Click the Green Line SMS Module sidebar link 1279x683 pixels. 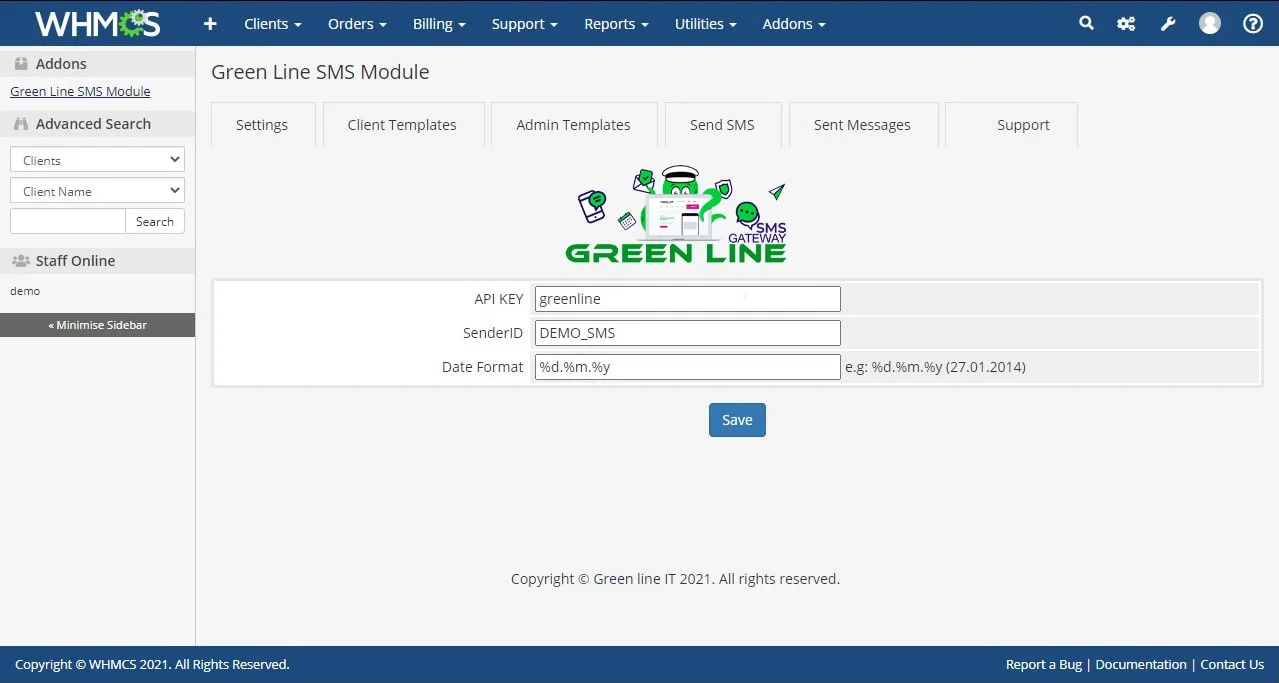pos(80,91)
